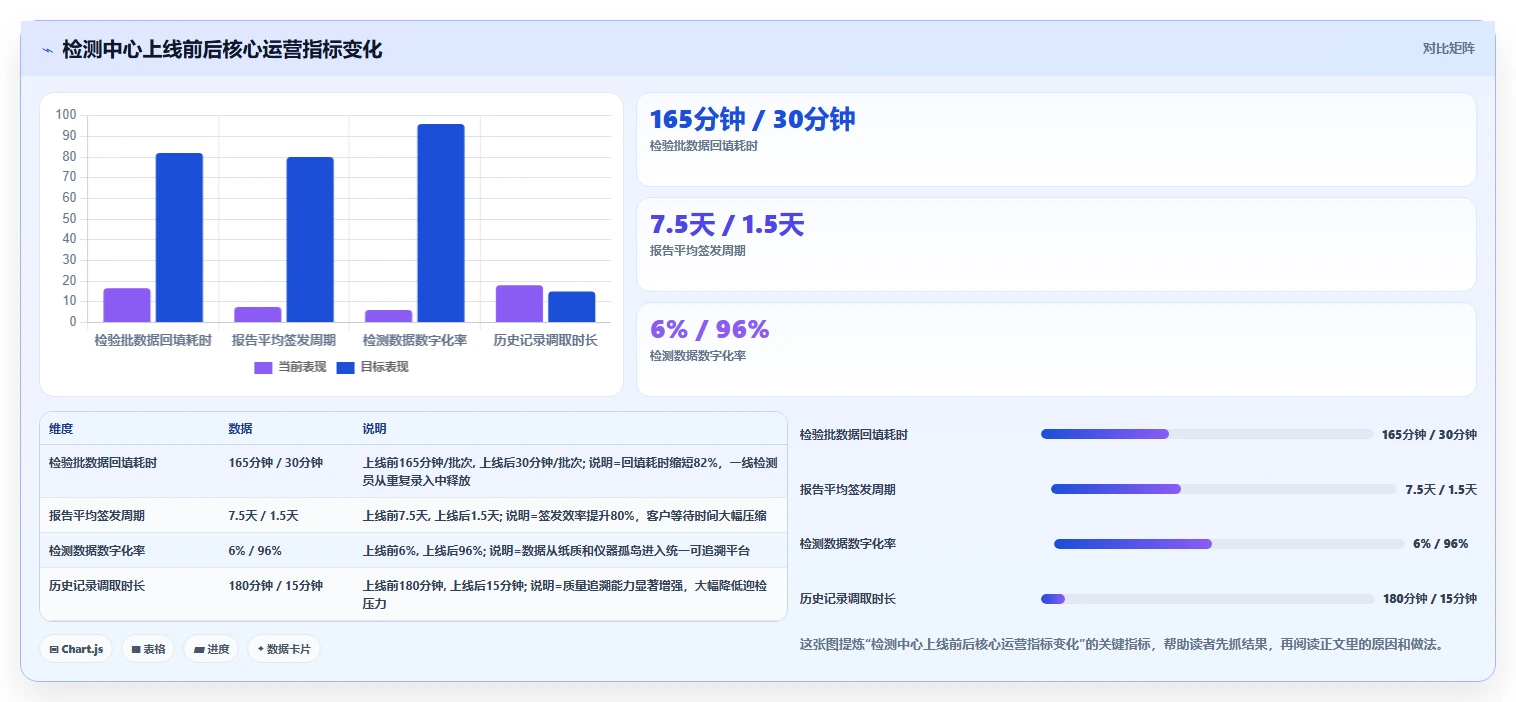Viewport: 1516px width, 702px height.
Task: Click the purple bar for 检验批数据回填耗时
Action: [127, 305]
